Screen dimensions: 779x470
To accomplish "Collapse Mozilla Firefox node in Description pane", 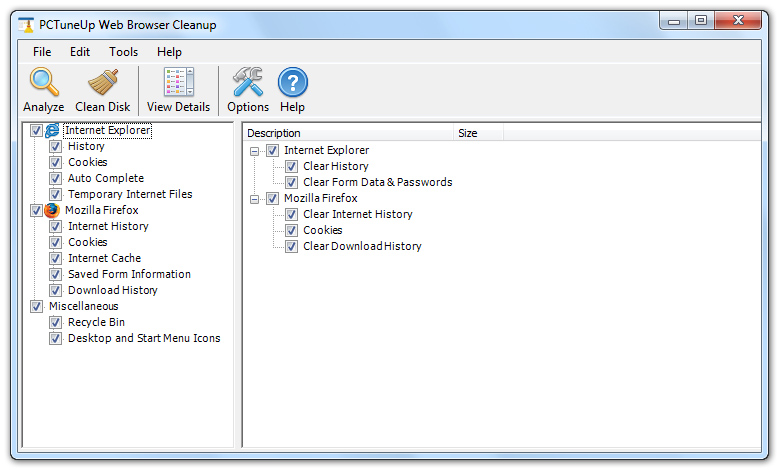I will [x=254, y=199].
